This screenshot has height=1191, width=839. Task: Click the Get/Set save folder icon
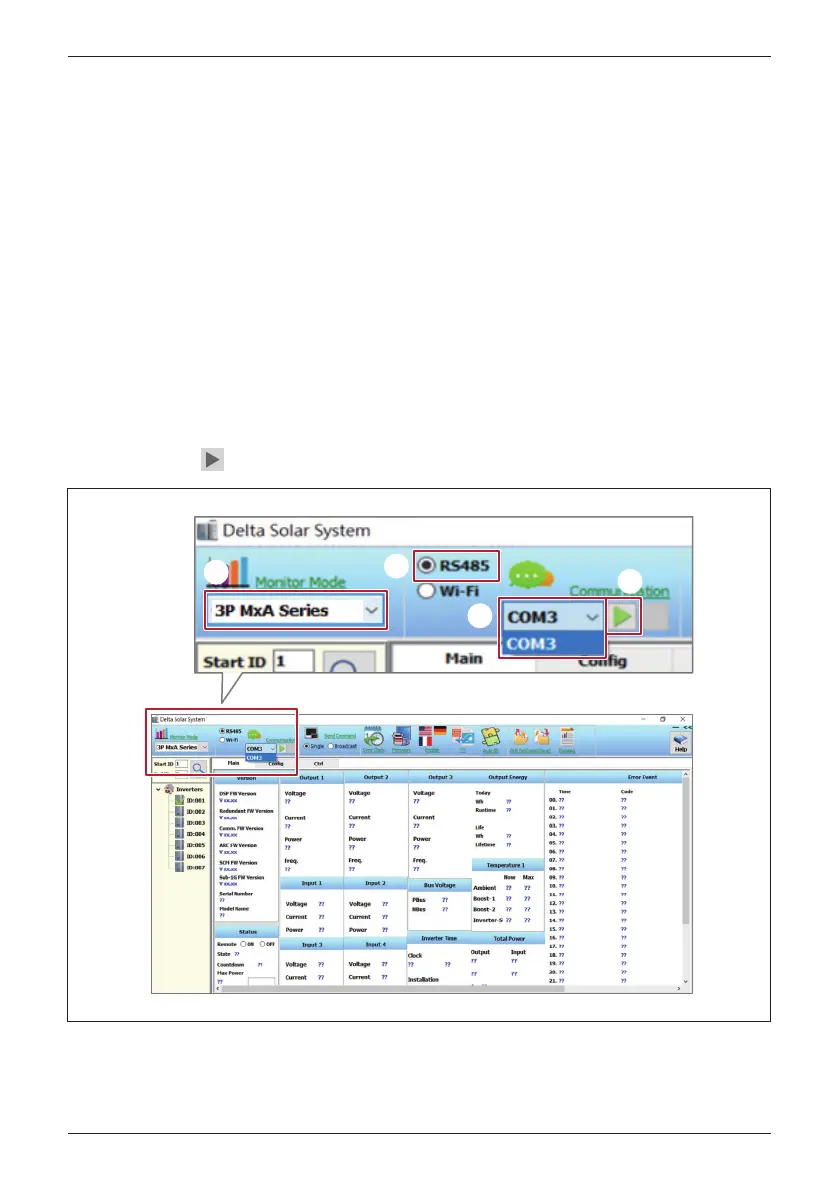tap(541, 737)
